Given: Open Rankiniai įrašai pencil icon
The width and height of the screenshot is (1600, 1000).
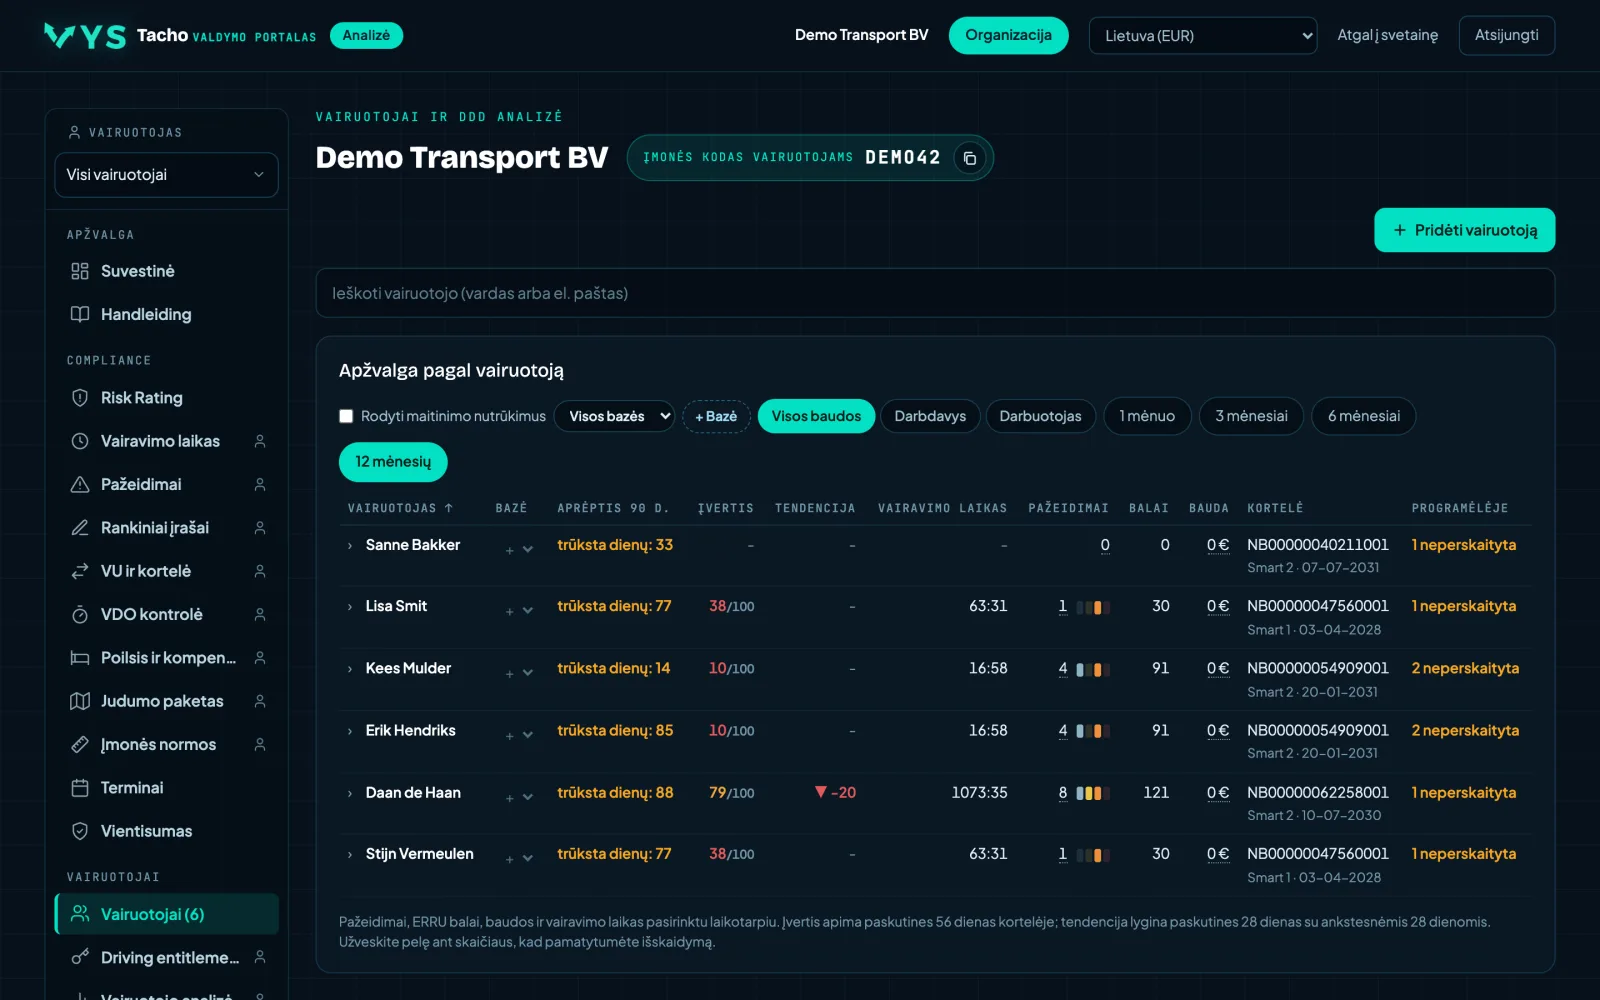Looking at the screenshot, I should click(80, 528).
